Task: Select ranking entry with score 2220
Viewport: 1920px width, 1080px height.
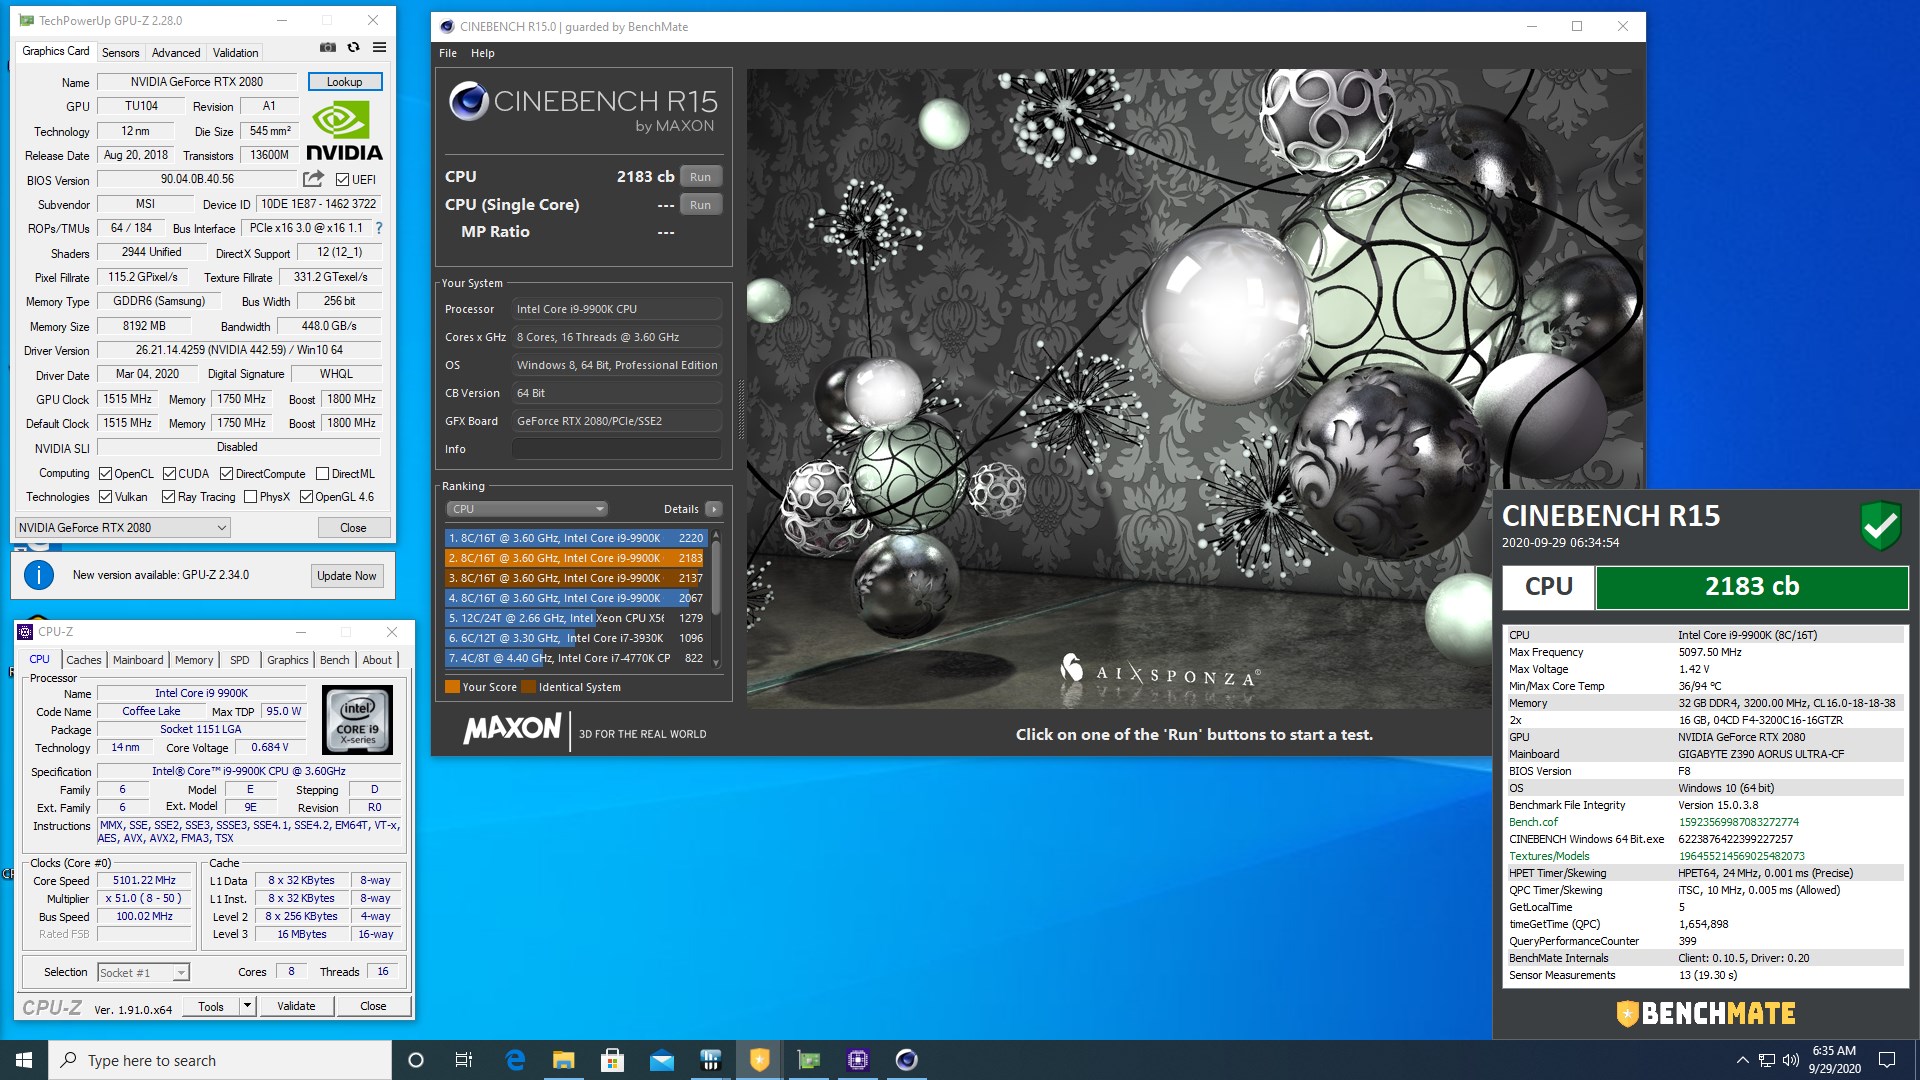Action: [x=576, y=538]
